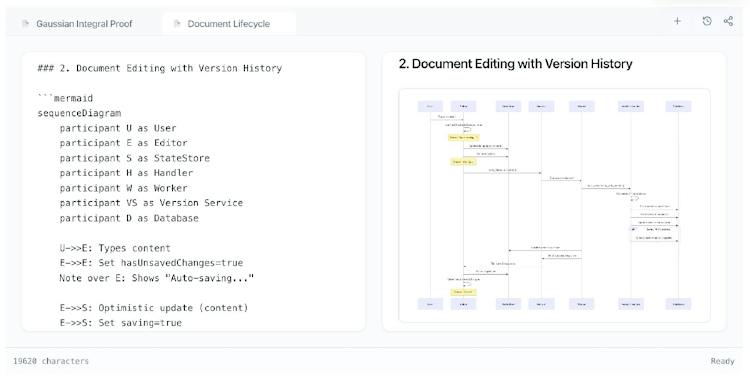Click the "Ready" status indicator
This screenshot has width=750, height=379.
(722, 361)
